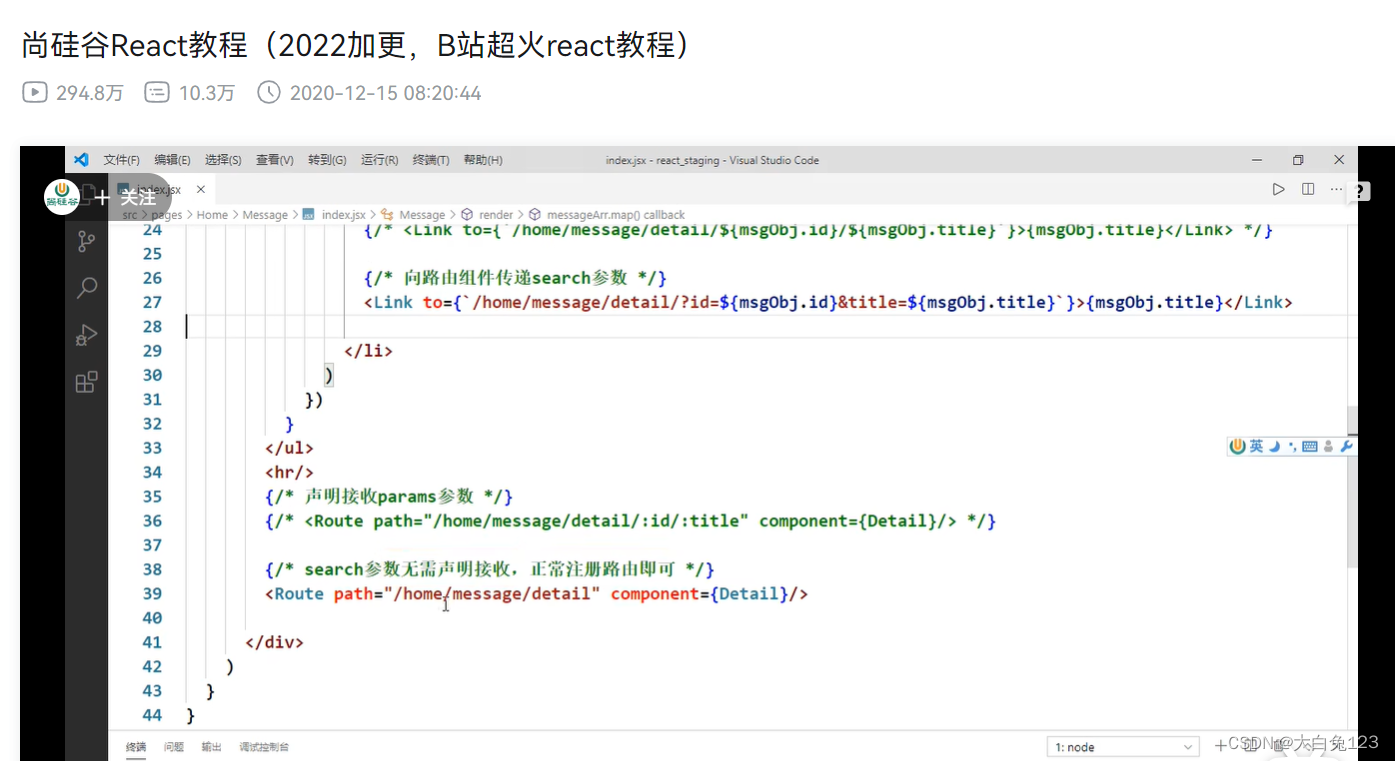Click the play count icon beside 294.8万
The height and width of the screenshot is (761, 1395).
[34, 93]
